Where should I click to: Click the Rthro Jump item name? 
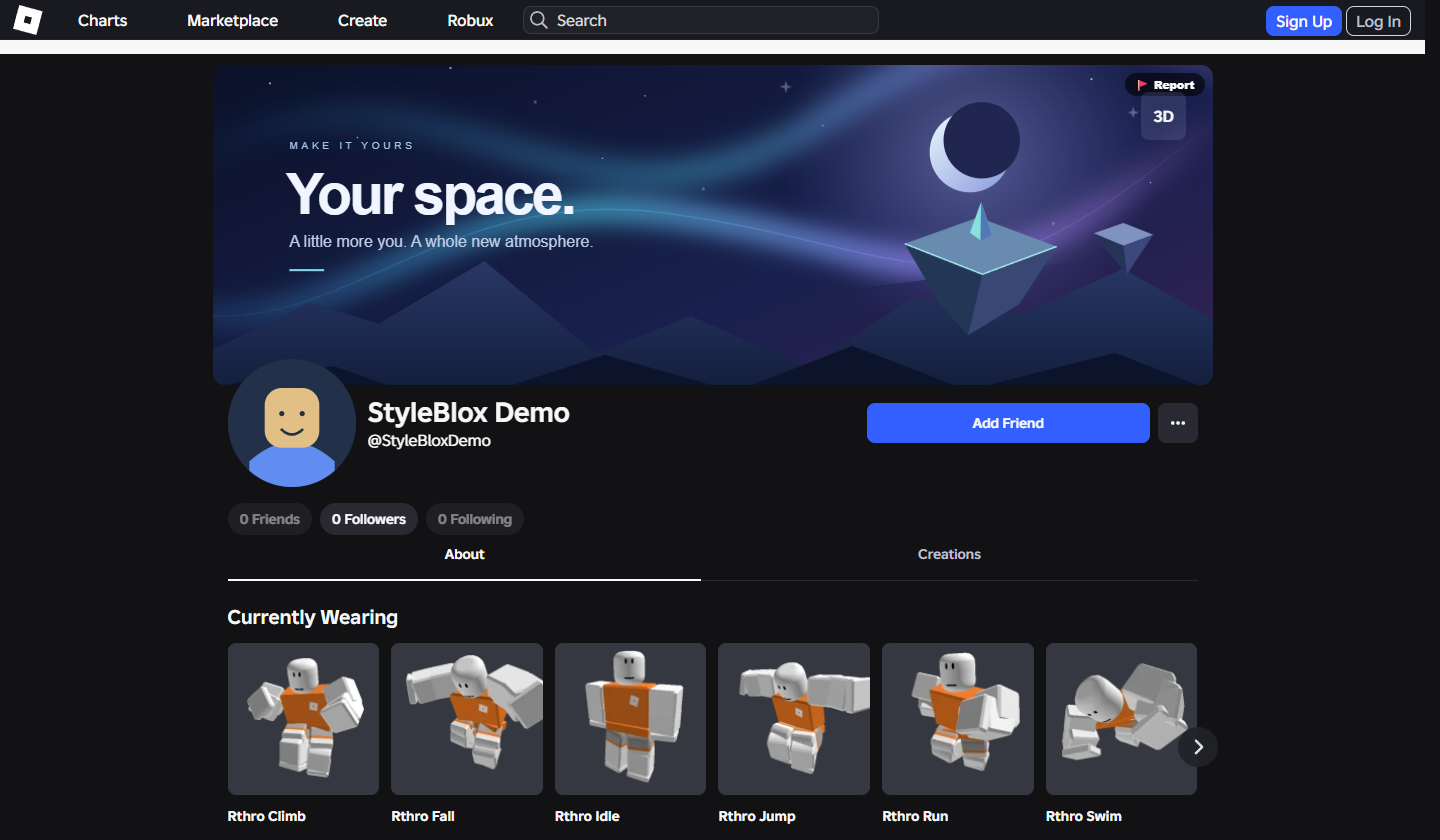[x=757, y=816]
